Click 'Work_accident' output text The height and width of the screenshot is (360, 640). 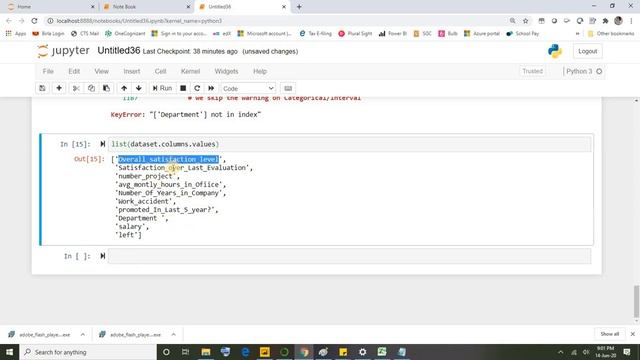[144, 201]
